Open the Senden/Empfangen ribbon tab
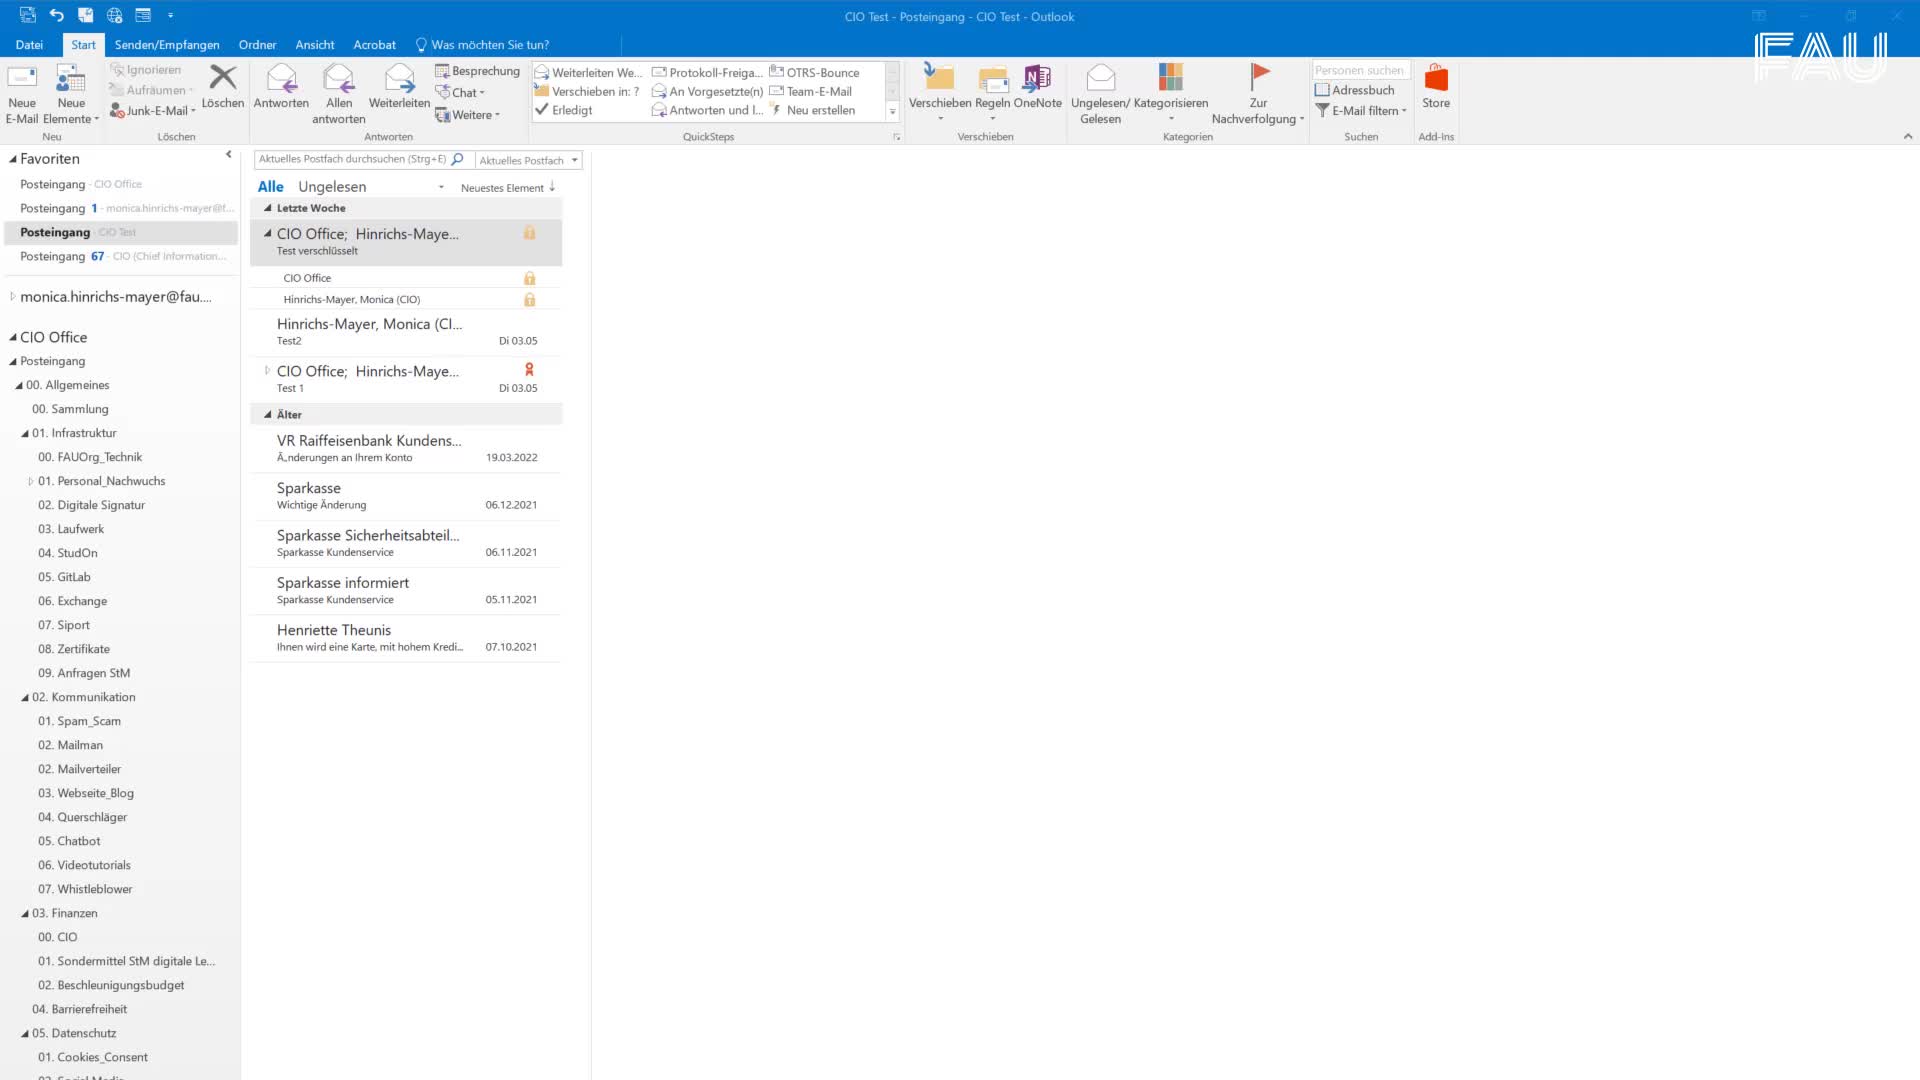The height and width of the screenshot is (1080, 1920). click(x=167, y=45)
